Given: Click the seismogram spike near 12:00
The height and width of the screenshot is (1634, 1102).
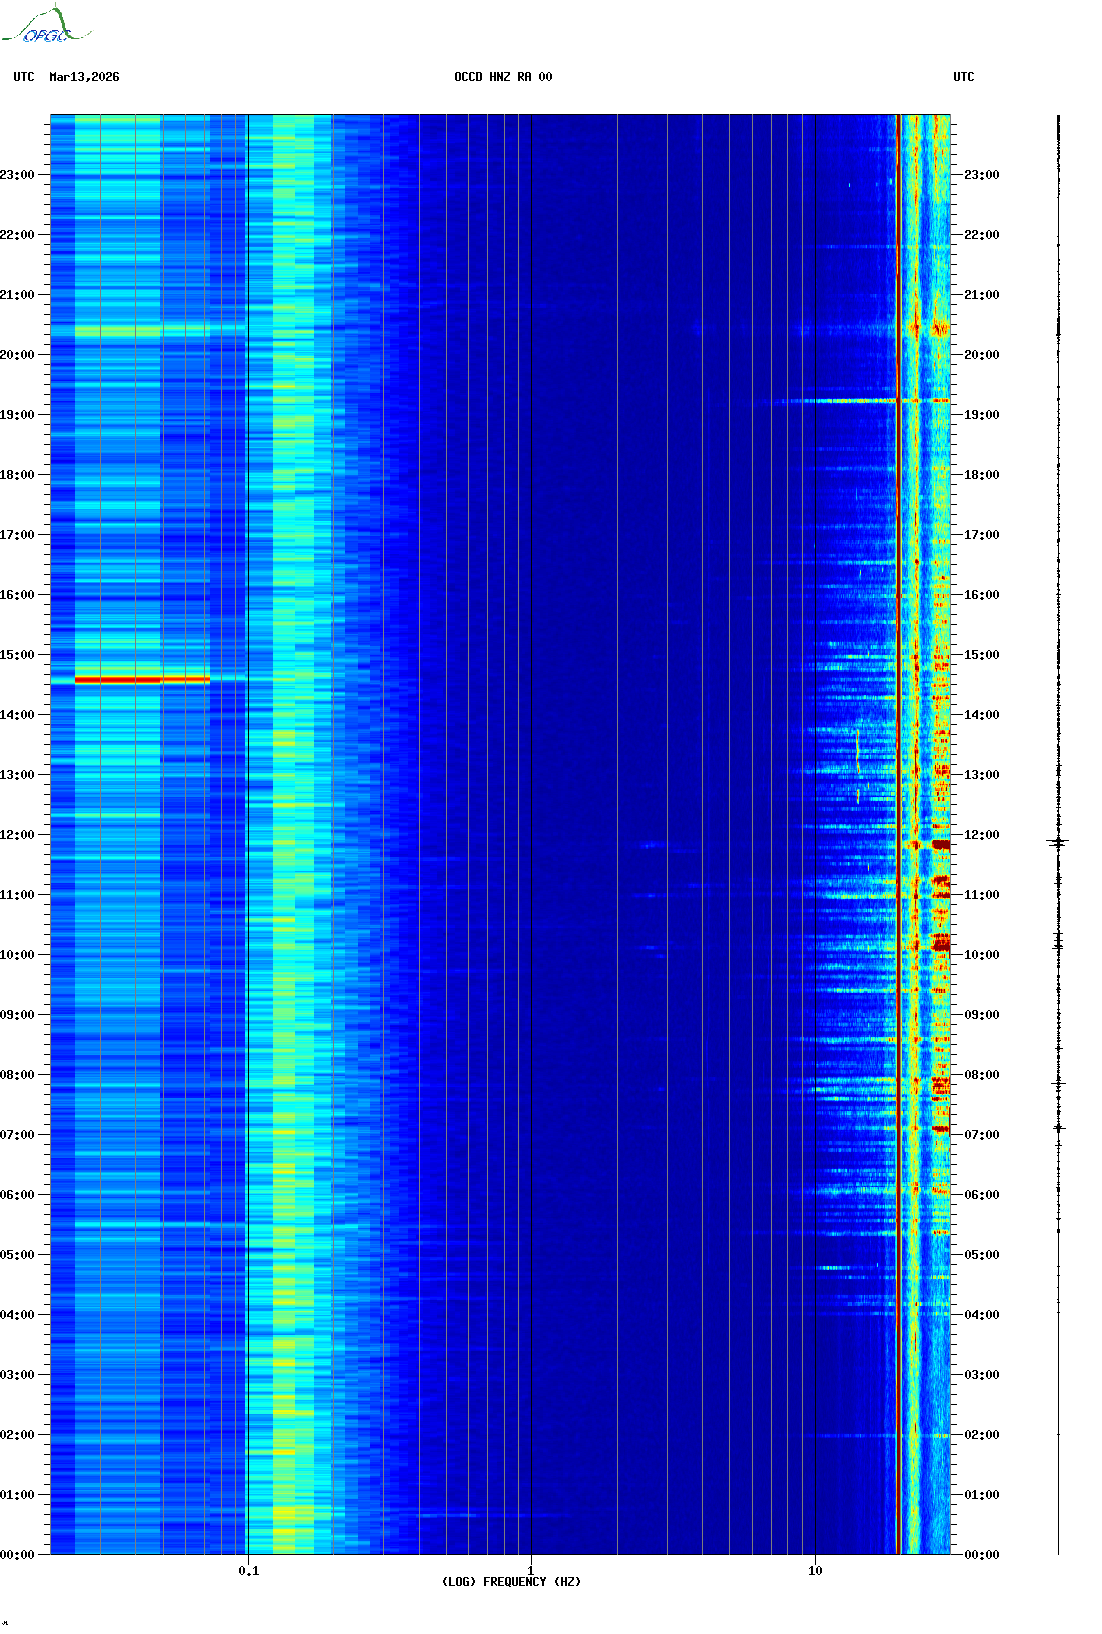Looking at the screenshot, I should [x=1058, y=843].
